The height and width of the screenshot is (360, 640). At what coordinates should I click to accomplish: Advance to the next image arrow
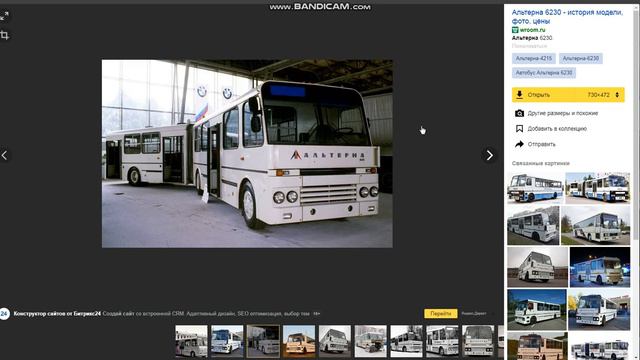point(489,155)
